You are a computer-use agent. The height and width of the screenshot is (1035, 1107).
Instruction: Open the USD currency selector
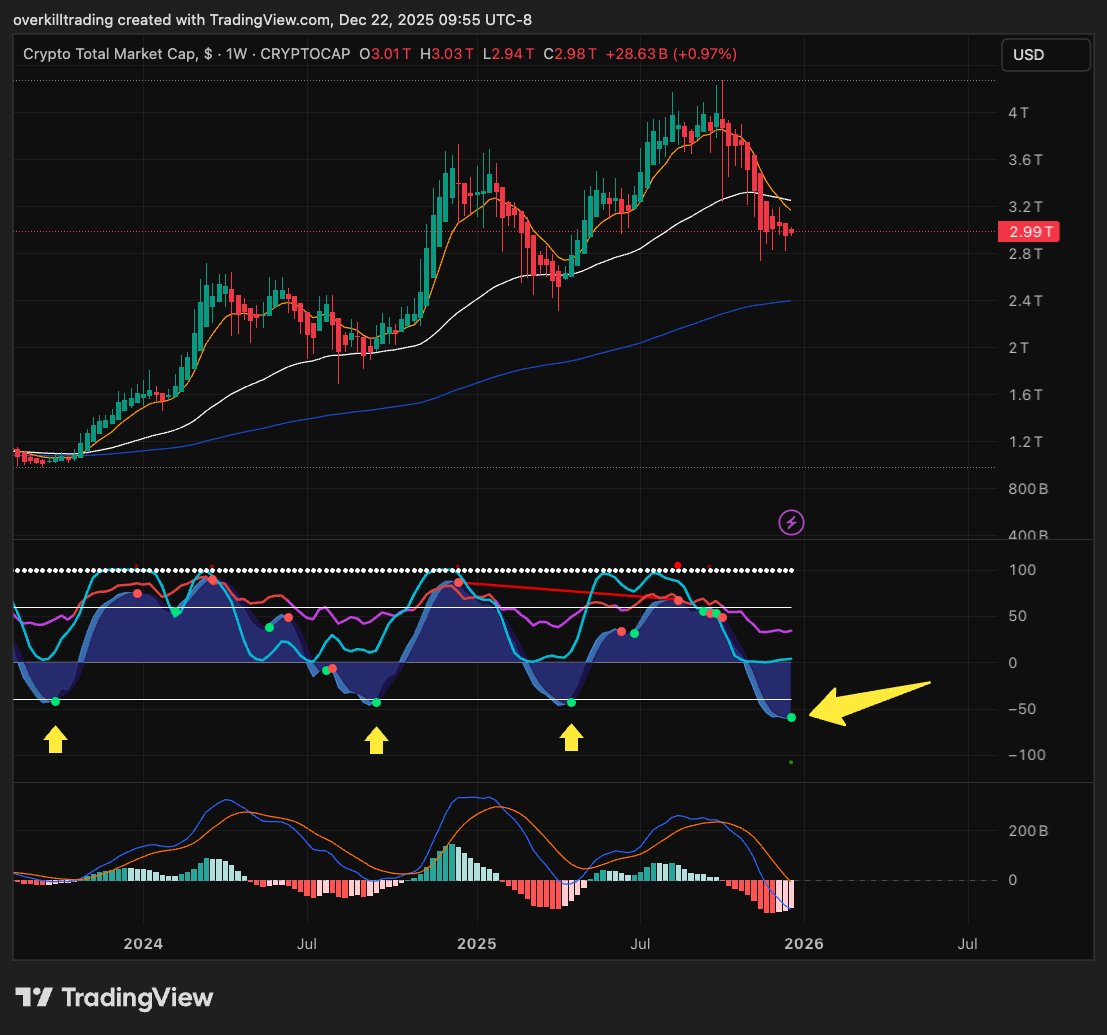[1046, 55]
